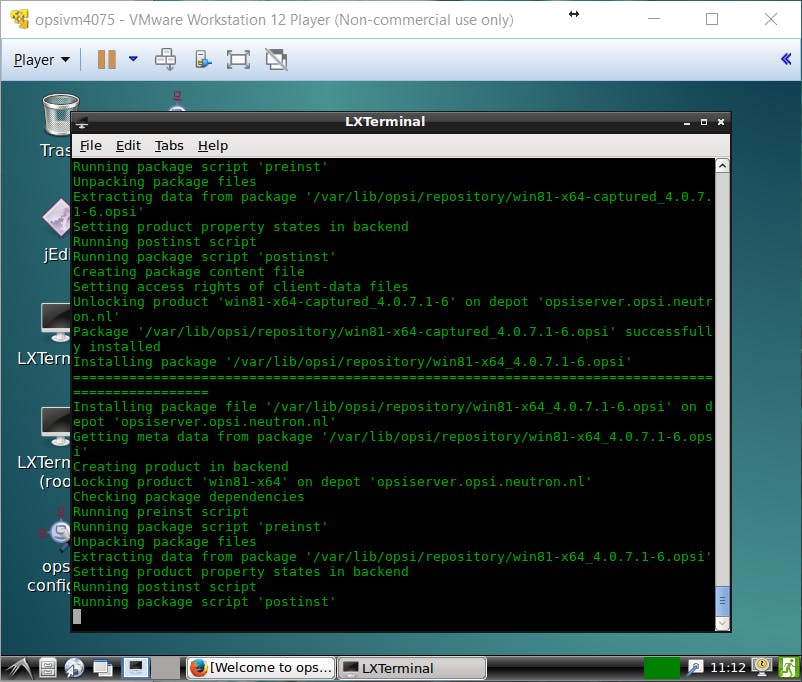802x682 pixels.
Task: Click the 'Creating package content file' line
Action: pyautogui.click(x=189, y=272)
